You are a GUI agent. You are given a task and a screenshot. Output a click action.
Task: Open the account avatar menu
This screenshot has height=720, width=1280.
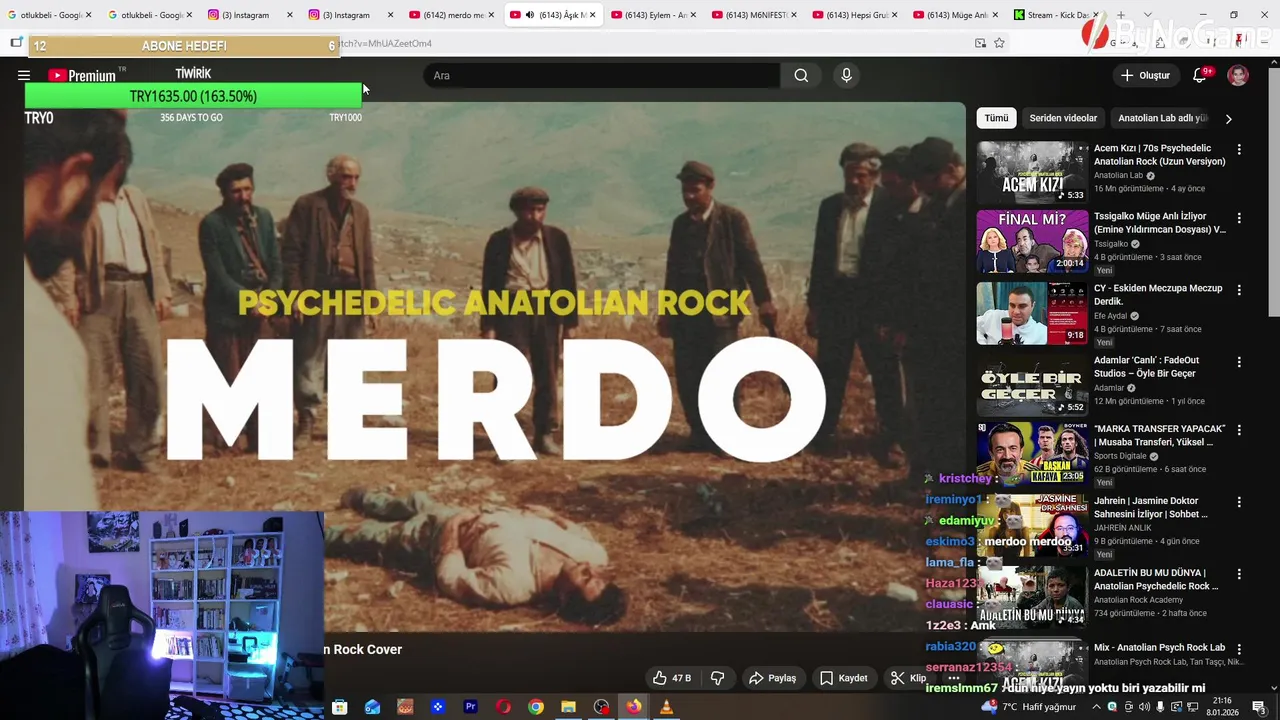coord(1238,76)
